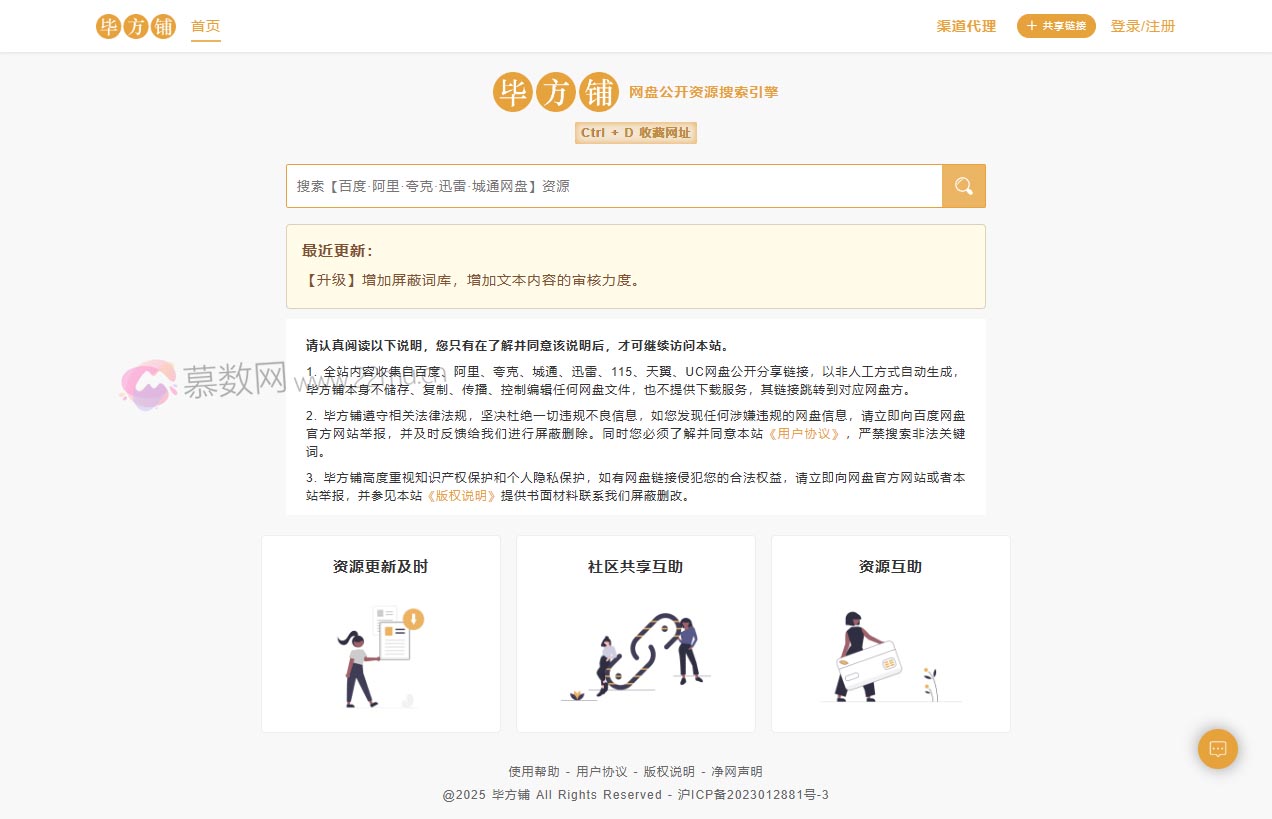Select the 首页 menu item
This screenshot has width=1272, height=819.
click(205, 26)
